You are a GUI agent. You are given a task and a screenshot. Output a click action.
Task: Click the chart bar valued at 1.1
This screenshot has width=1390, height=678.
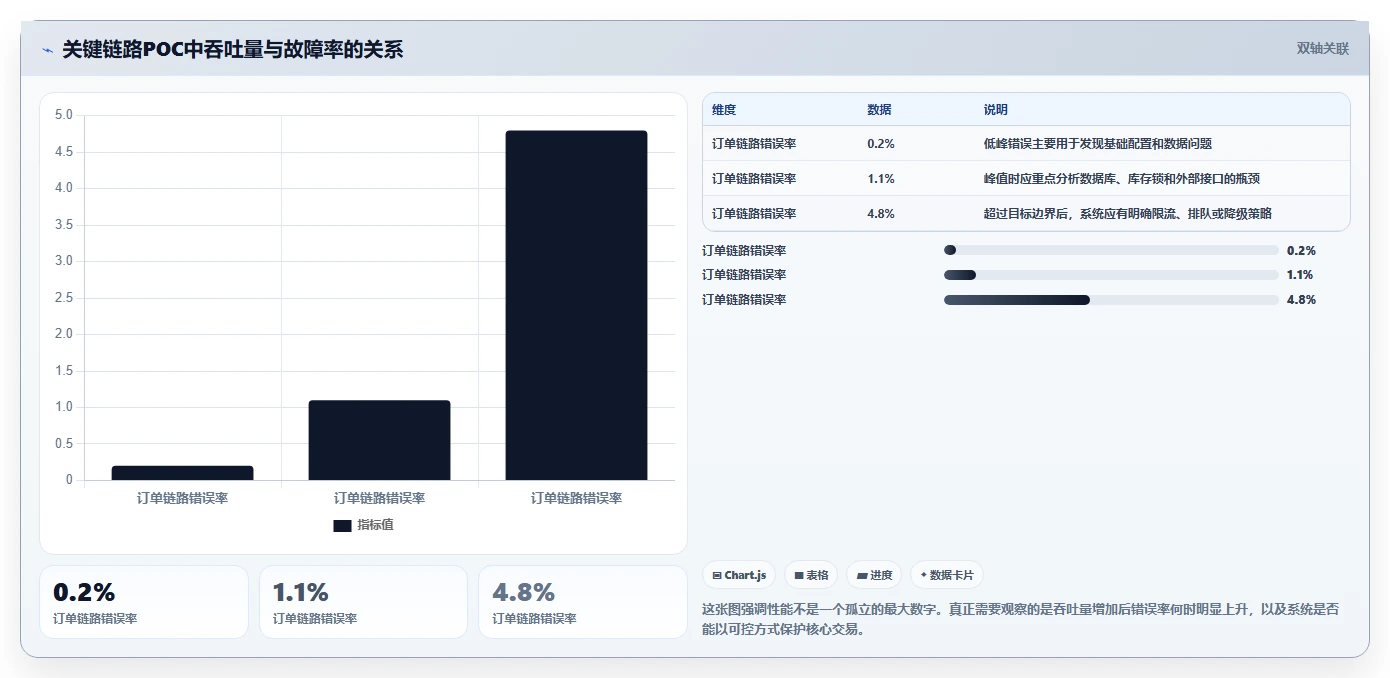pyautogui.click(x=379, y=440)
